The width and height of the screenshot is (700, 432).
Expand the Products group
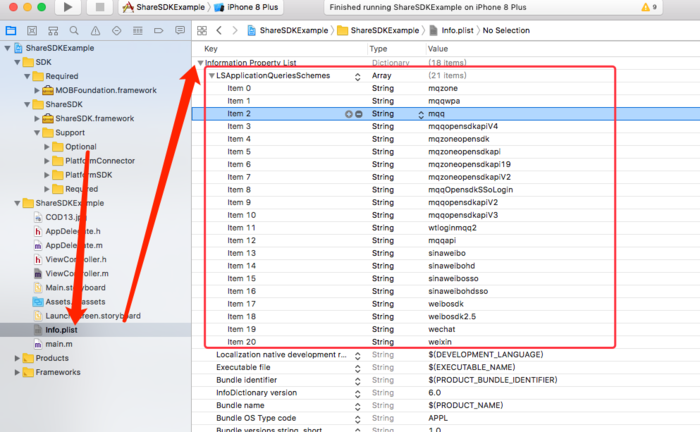17,358
